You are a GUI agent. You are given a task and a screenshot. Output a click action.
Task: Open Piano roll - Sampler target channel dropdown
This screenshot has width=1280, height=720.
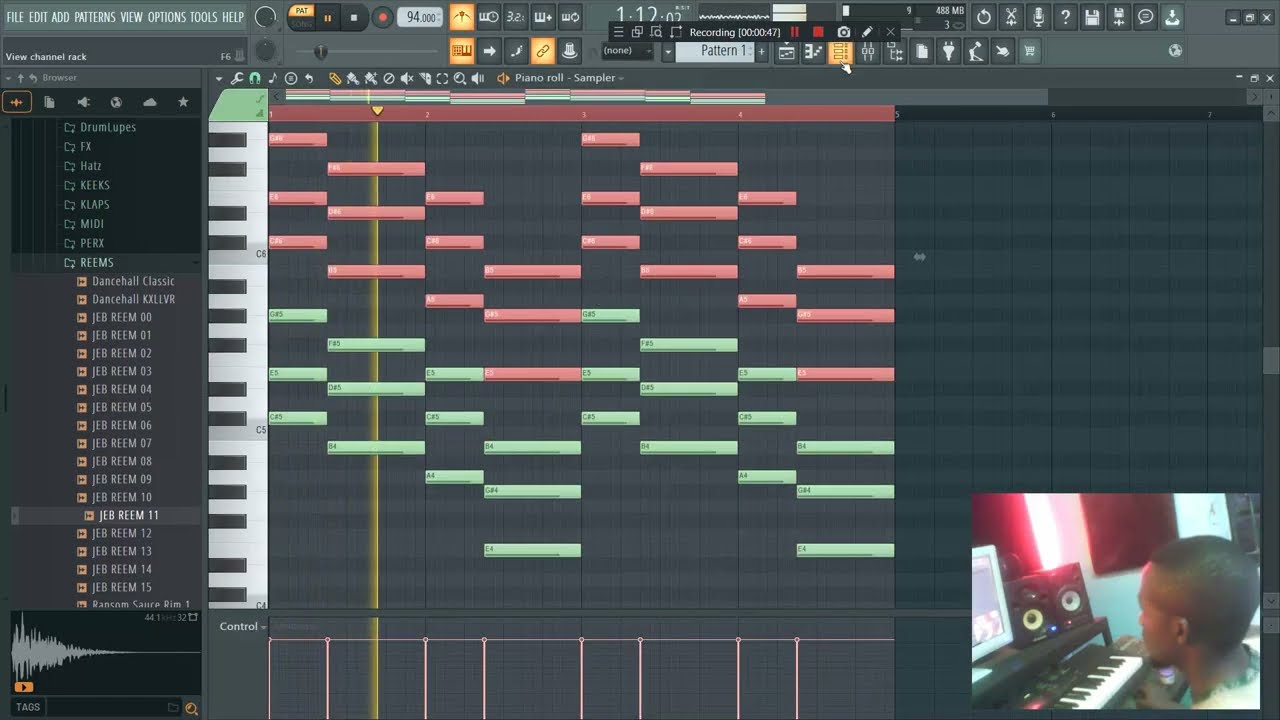(x=569, y=78)
